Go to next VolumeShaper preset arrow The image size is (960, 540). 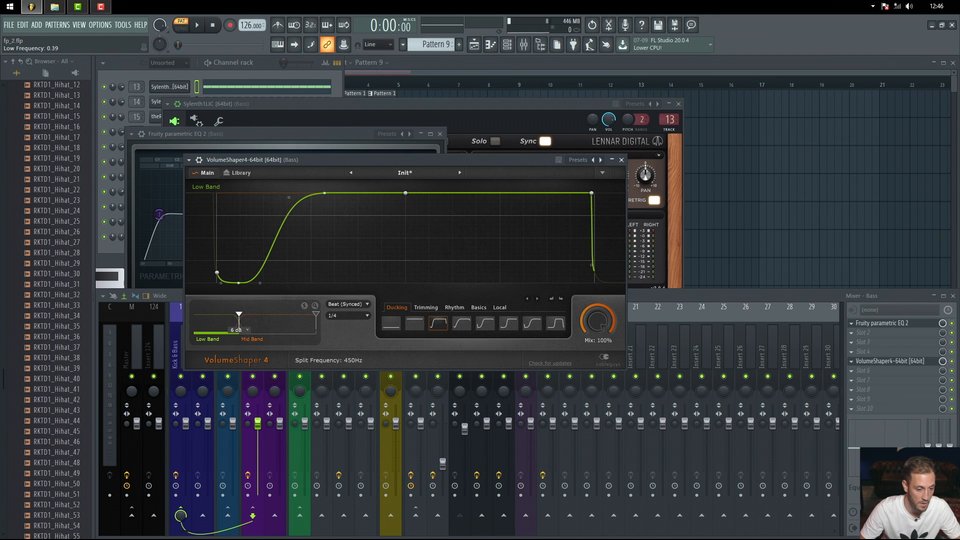point(459,173)
